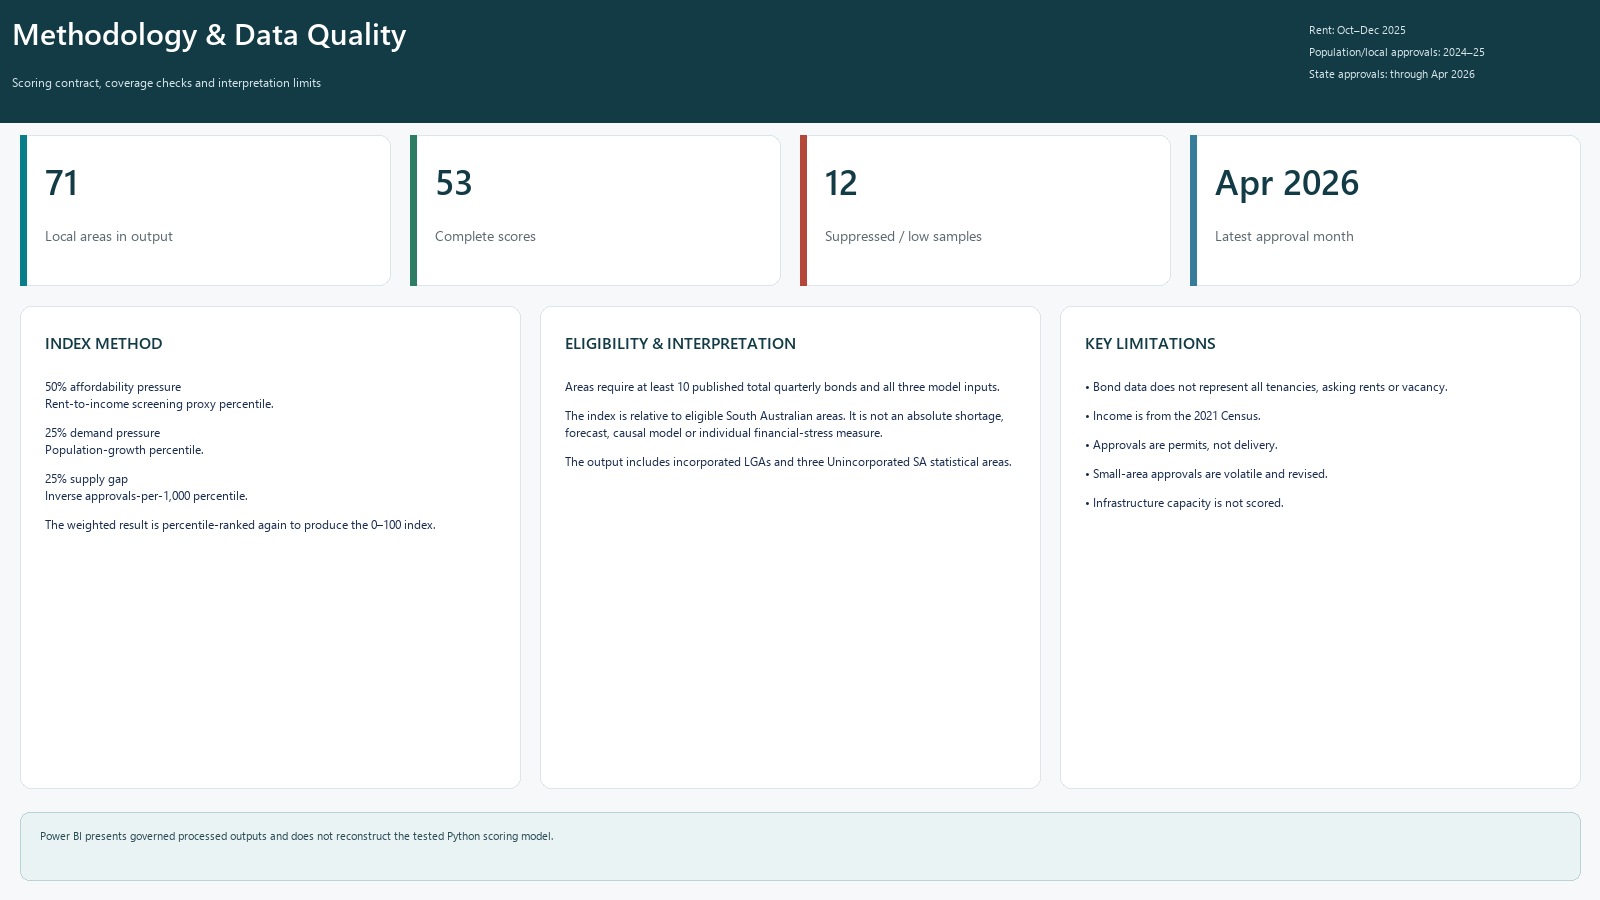Click 'Small-area approvals are volatile' bullet
1600x900 pixels.
[x=1206, y=474]
